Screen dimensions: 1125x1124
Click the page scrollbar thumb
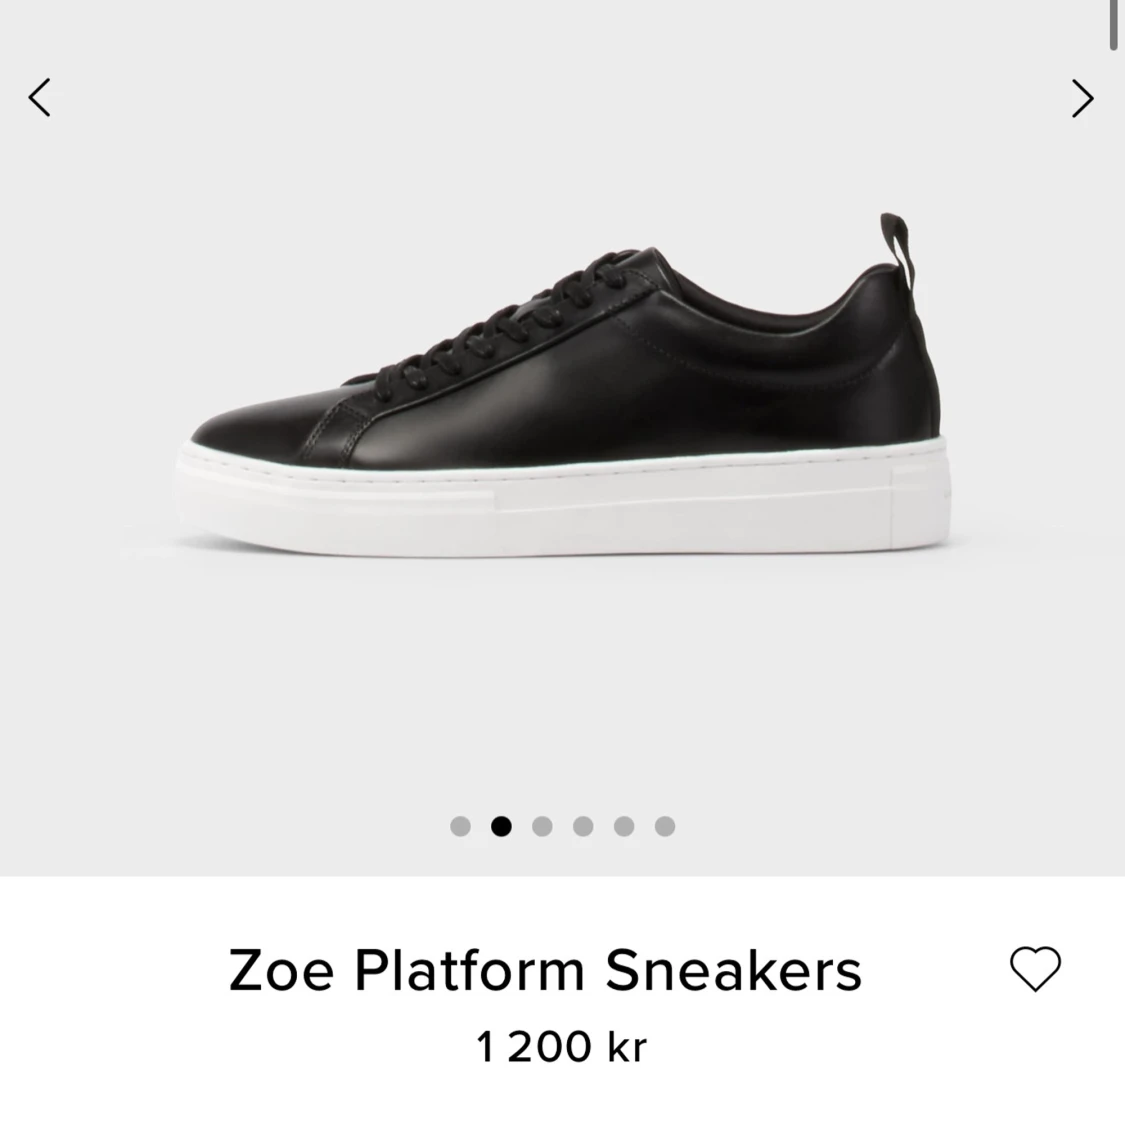click(x=1114, y=25)
